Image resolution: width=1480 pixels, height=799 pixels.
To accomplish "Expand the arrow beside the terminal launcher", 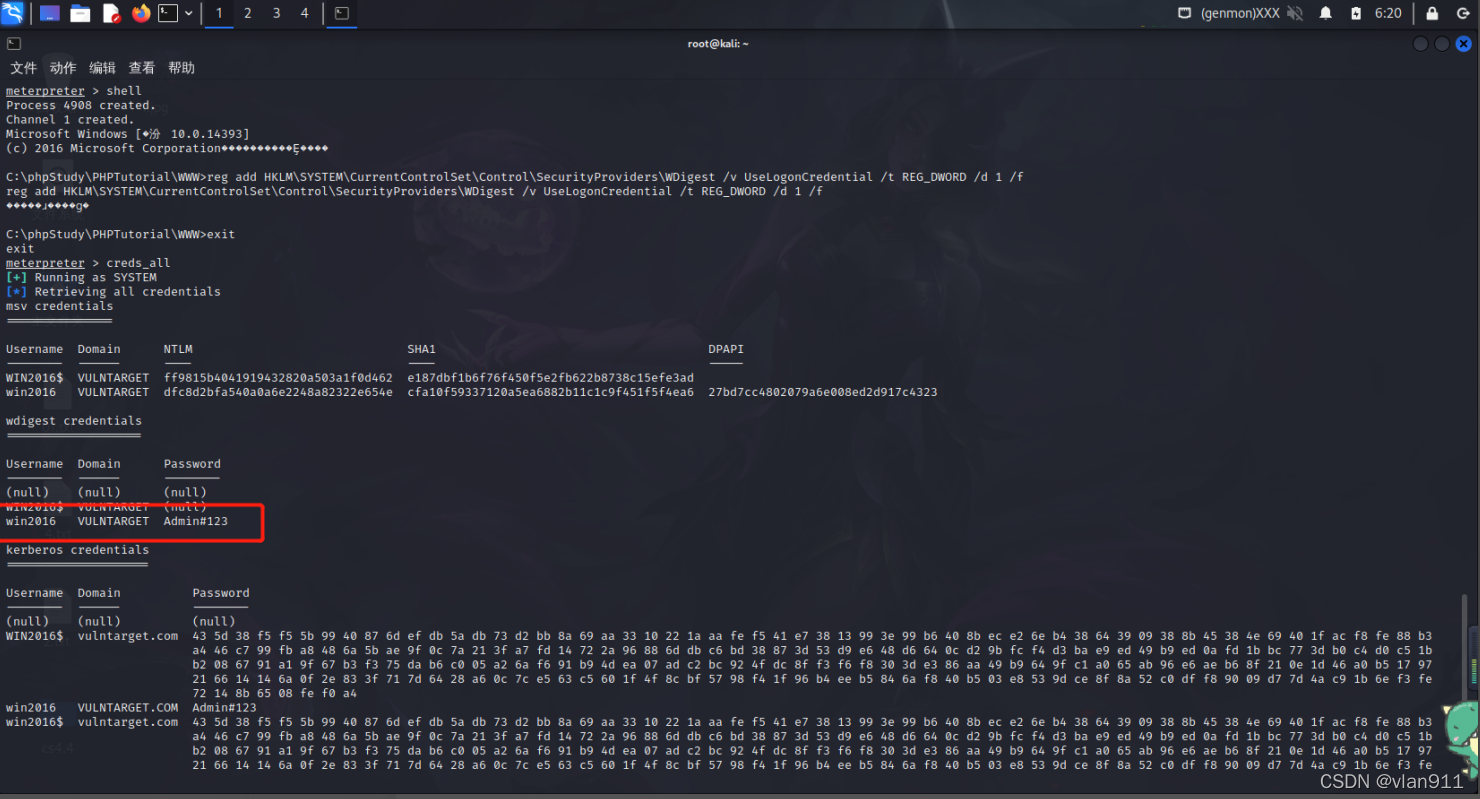I will (x=188, y=14).
